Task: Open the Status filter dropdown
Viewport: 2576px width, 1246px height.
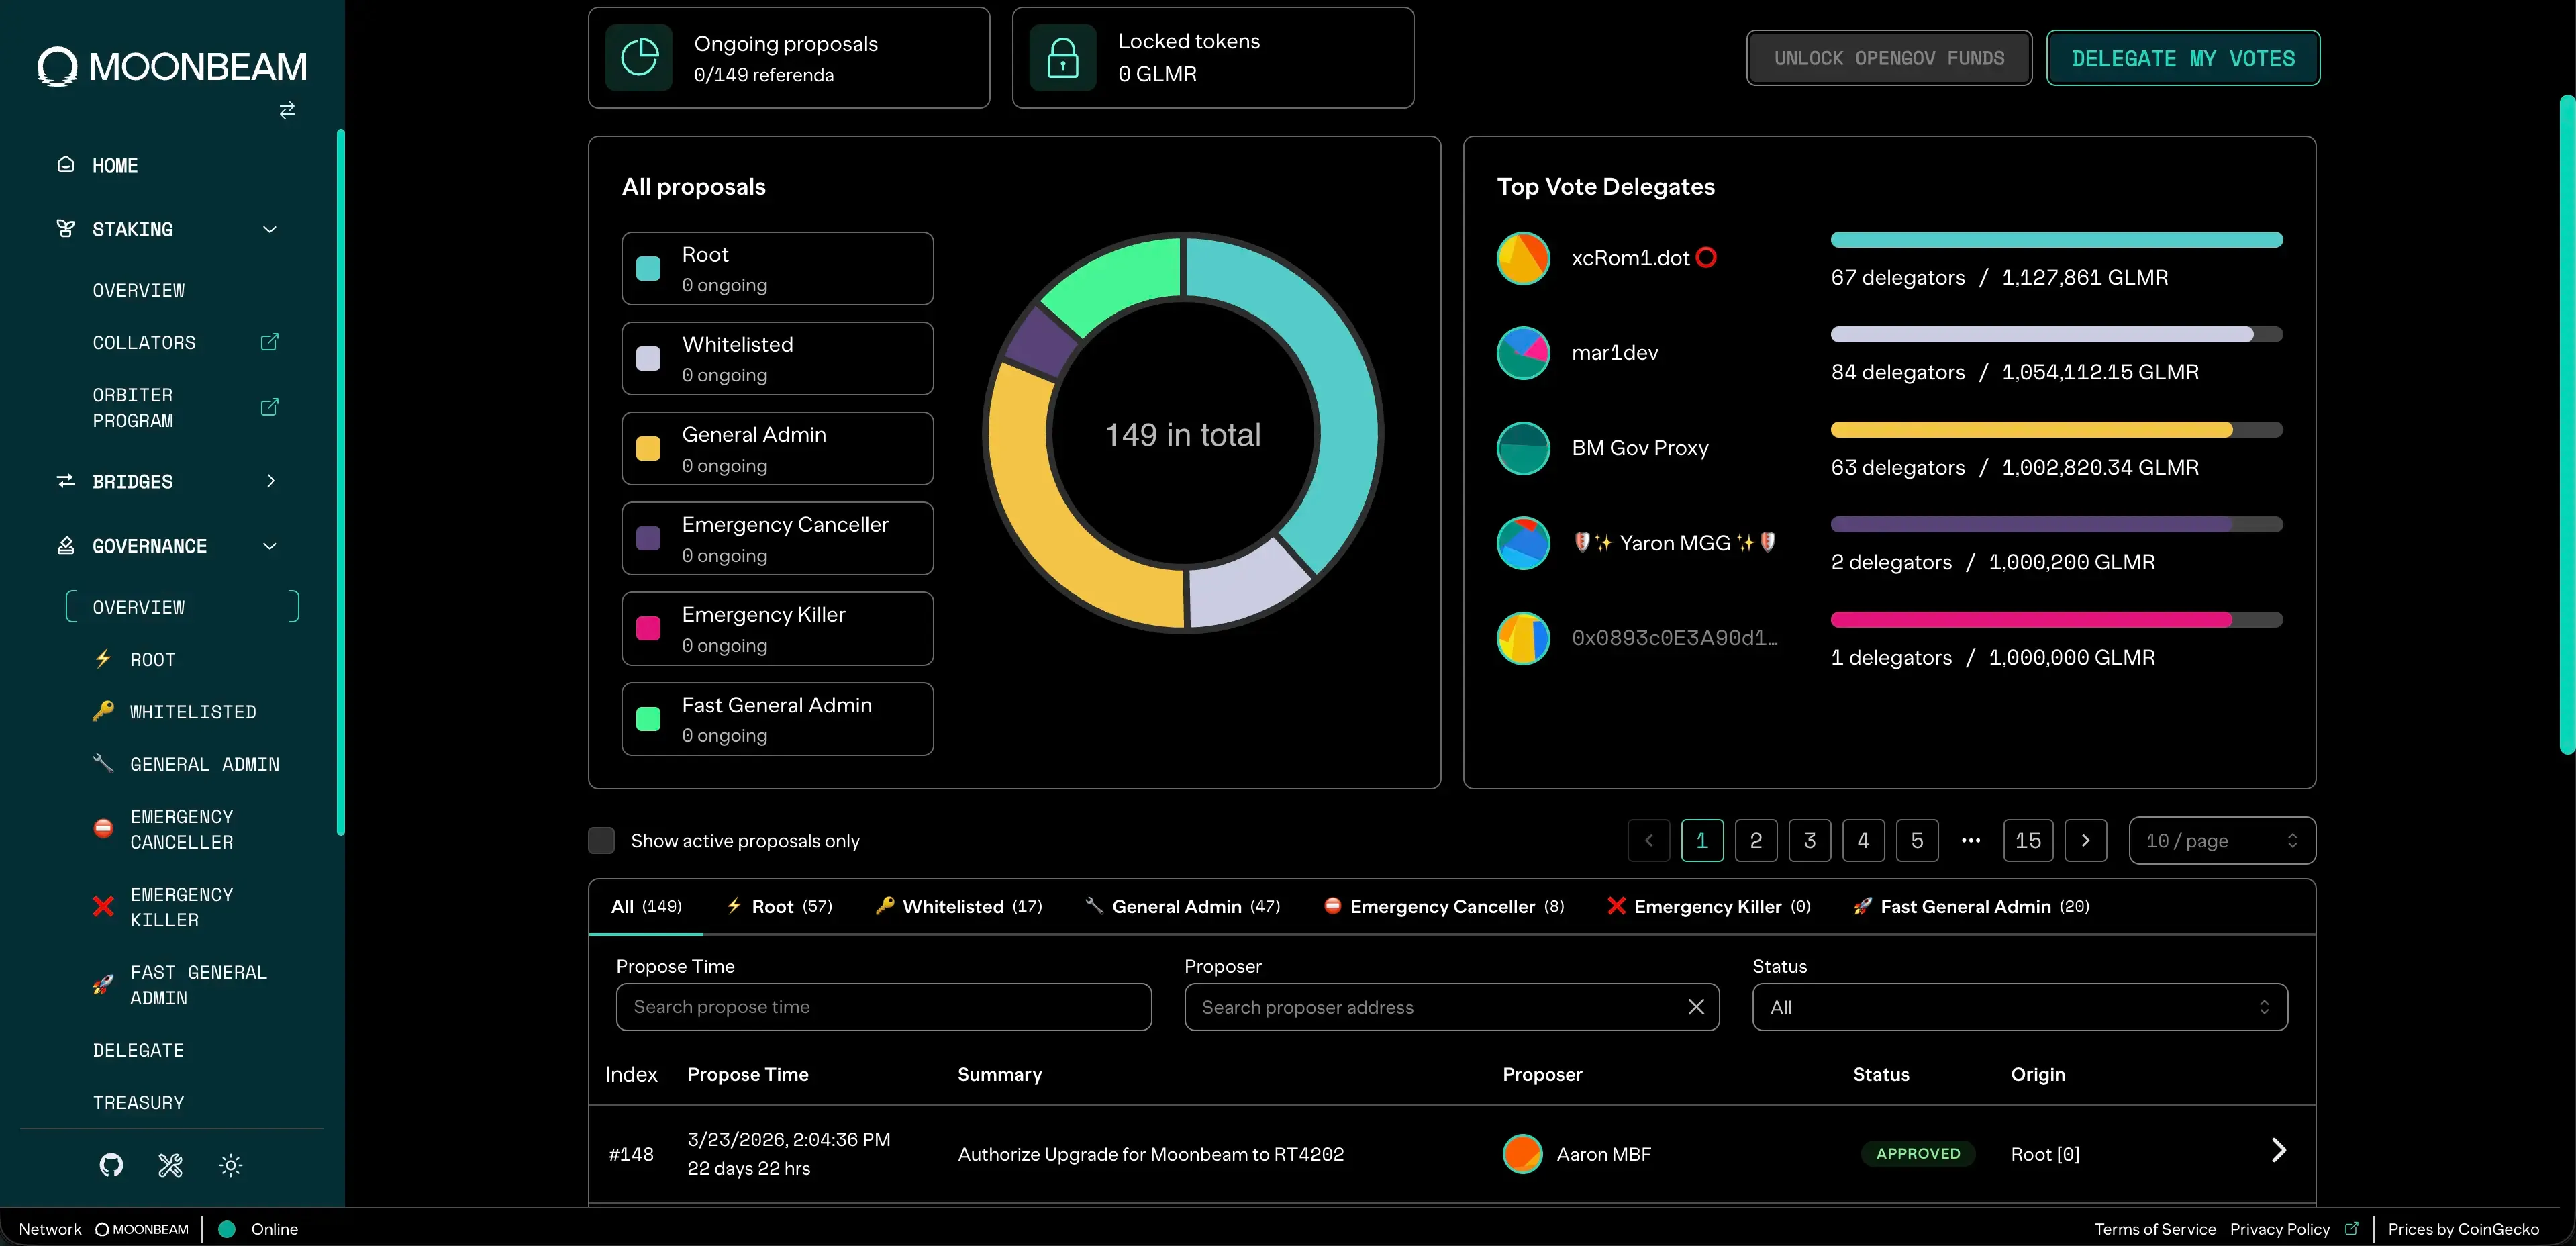Action: click(x=2020, y=1007)
